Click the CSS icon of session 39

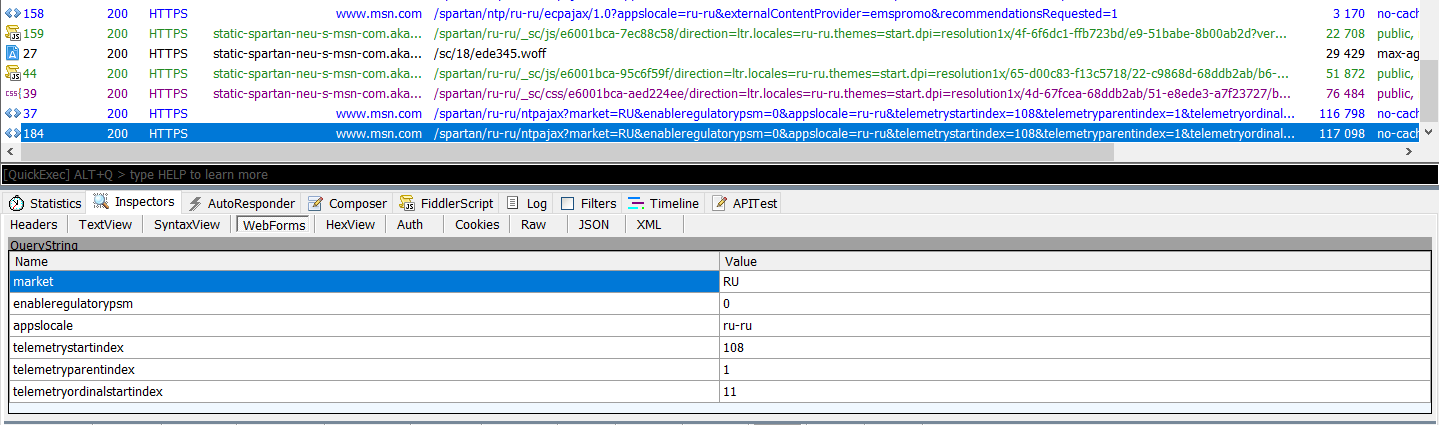pos(12,93)
